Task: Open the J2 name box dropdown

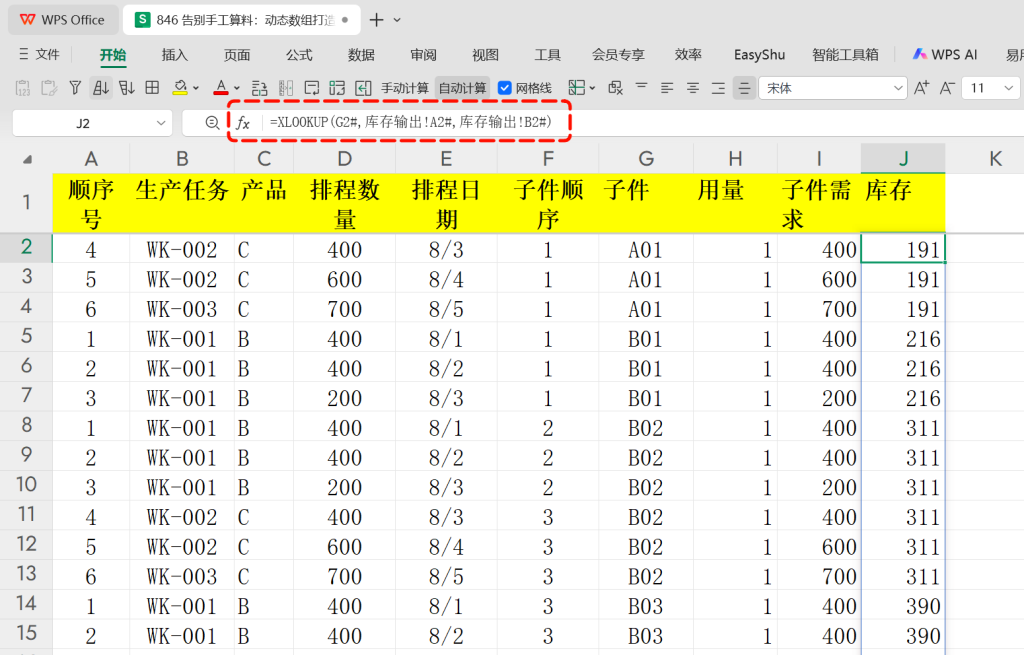Action: (161, 123)
